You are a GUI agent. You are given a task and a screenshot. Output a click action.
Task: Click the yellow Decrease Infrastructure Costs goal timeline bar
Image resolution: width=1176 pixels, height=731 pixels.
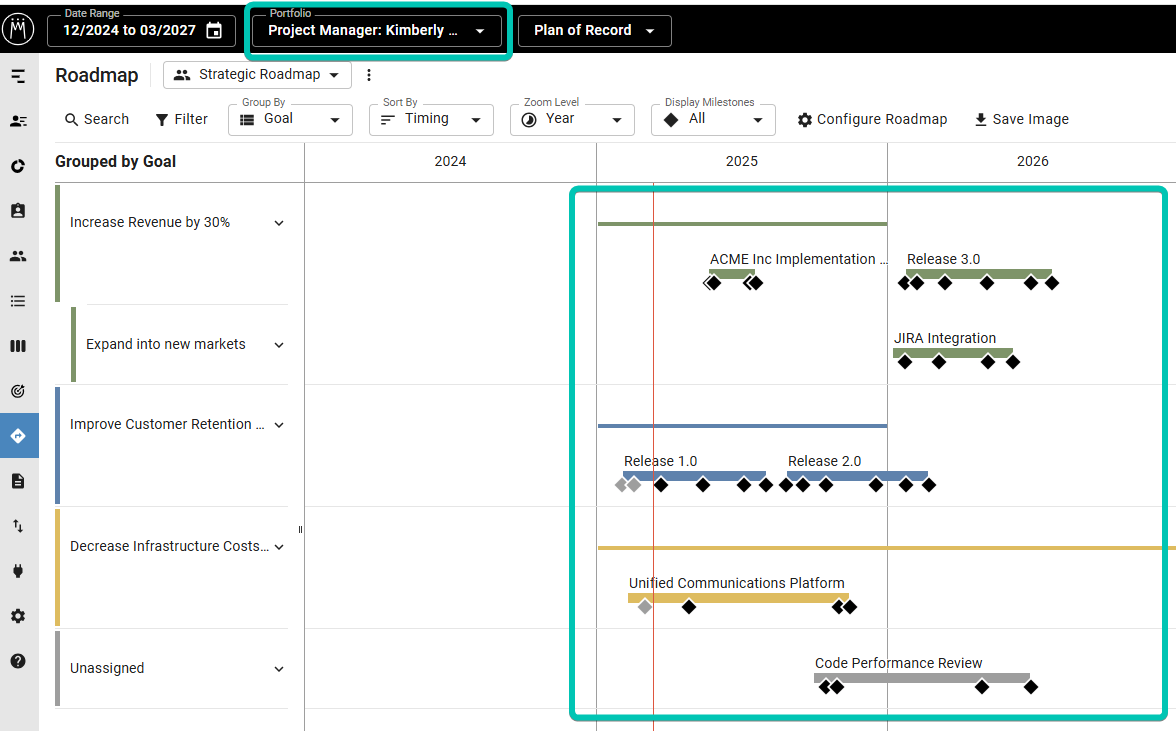click(x=886, y=548)
